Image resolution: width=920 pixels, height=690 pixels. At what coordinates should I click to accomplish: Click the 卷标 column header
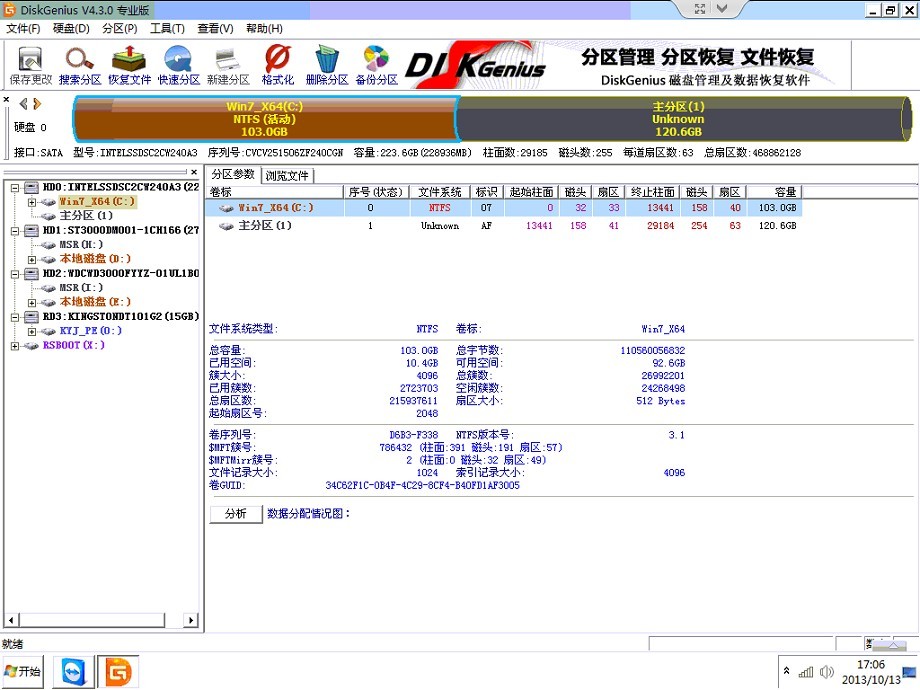click(275, 192)
